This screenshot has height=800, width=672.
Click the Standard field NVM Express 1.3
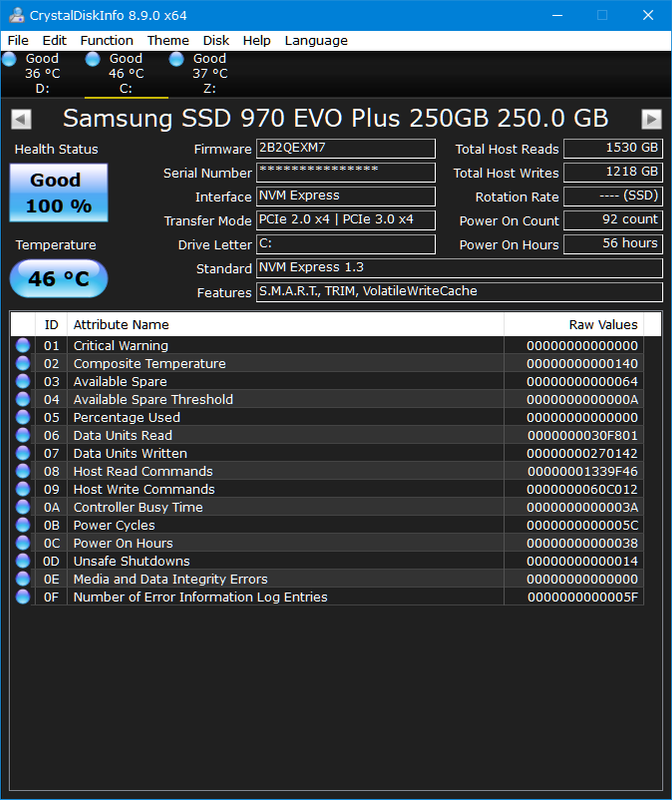tap(459, 268)
